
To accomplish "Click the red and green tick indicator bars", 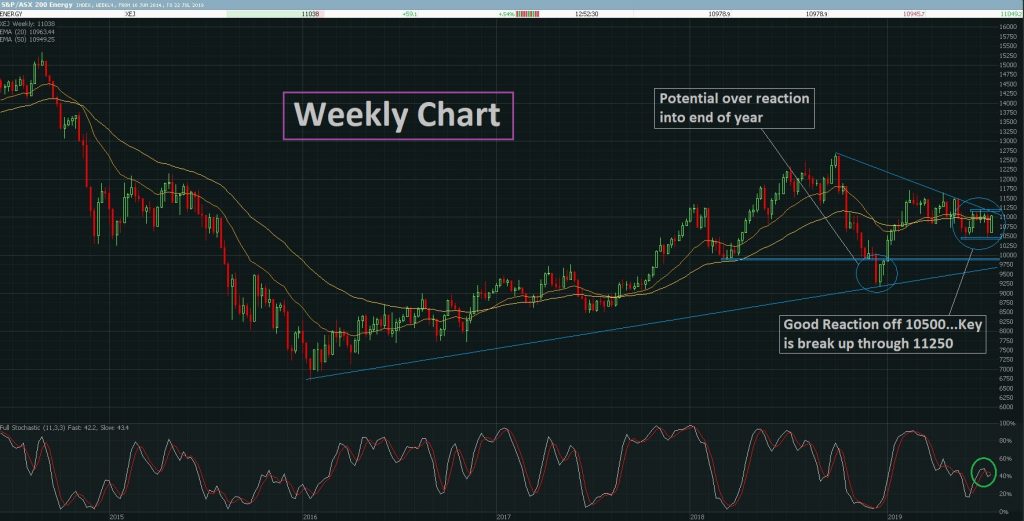I will (528, 14).
